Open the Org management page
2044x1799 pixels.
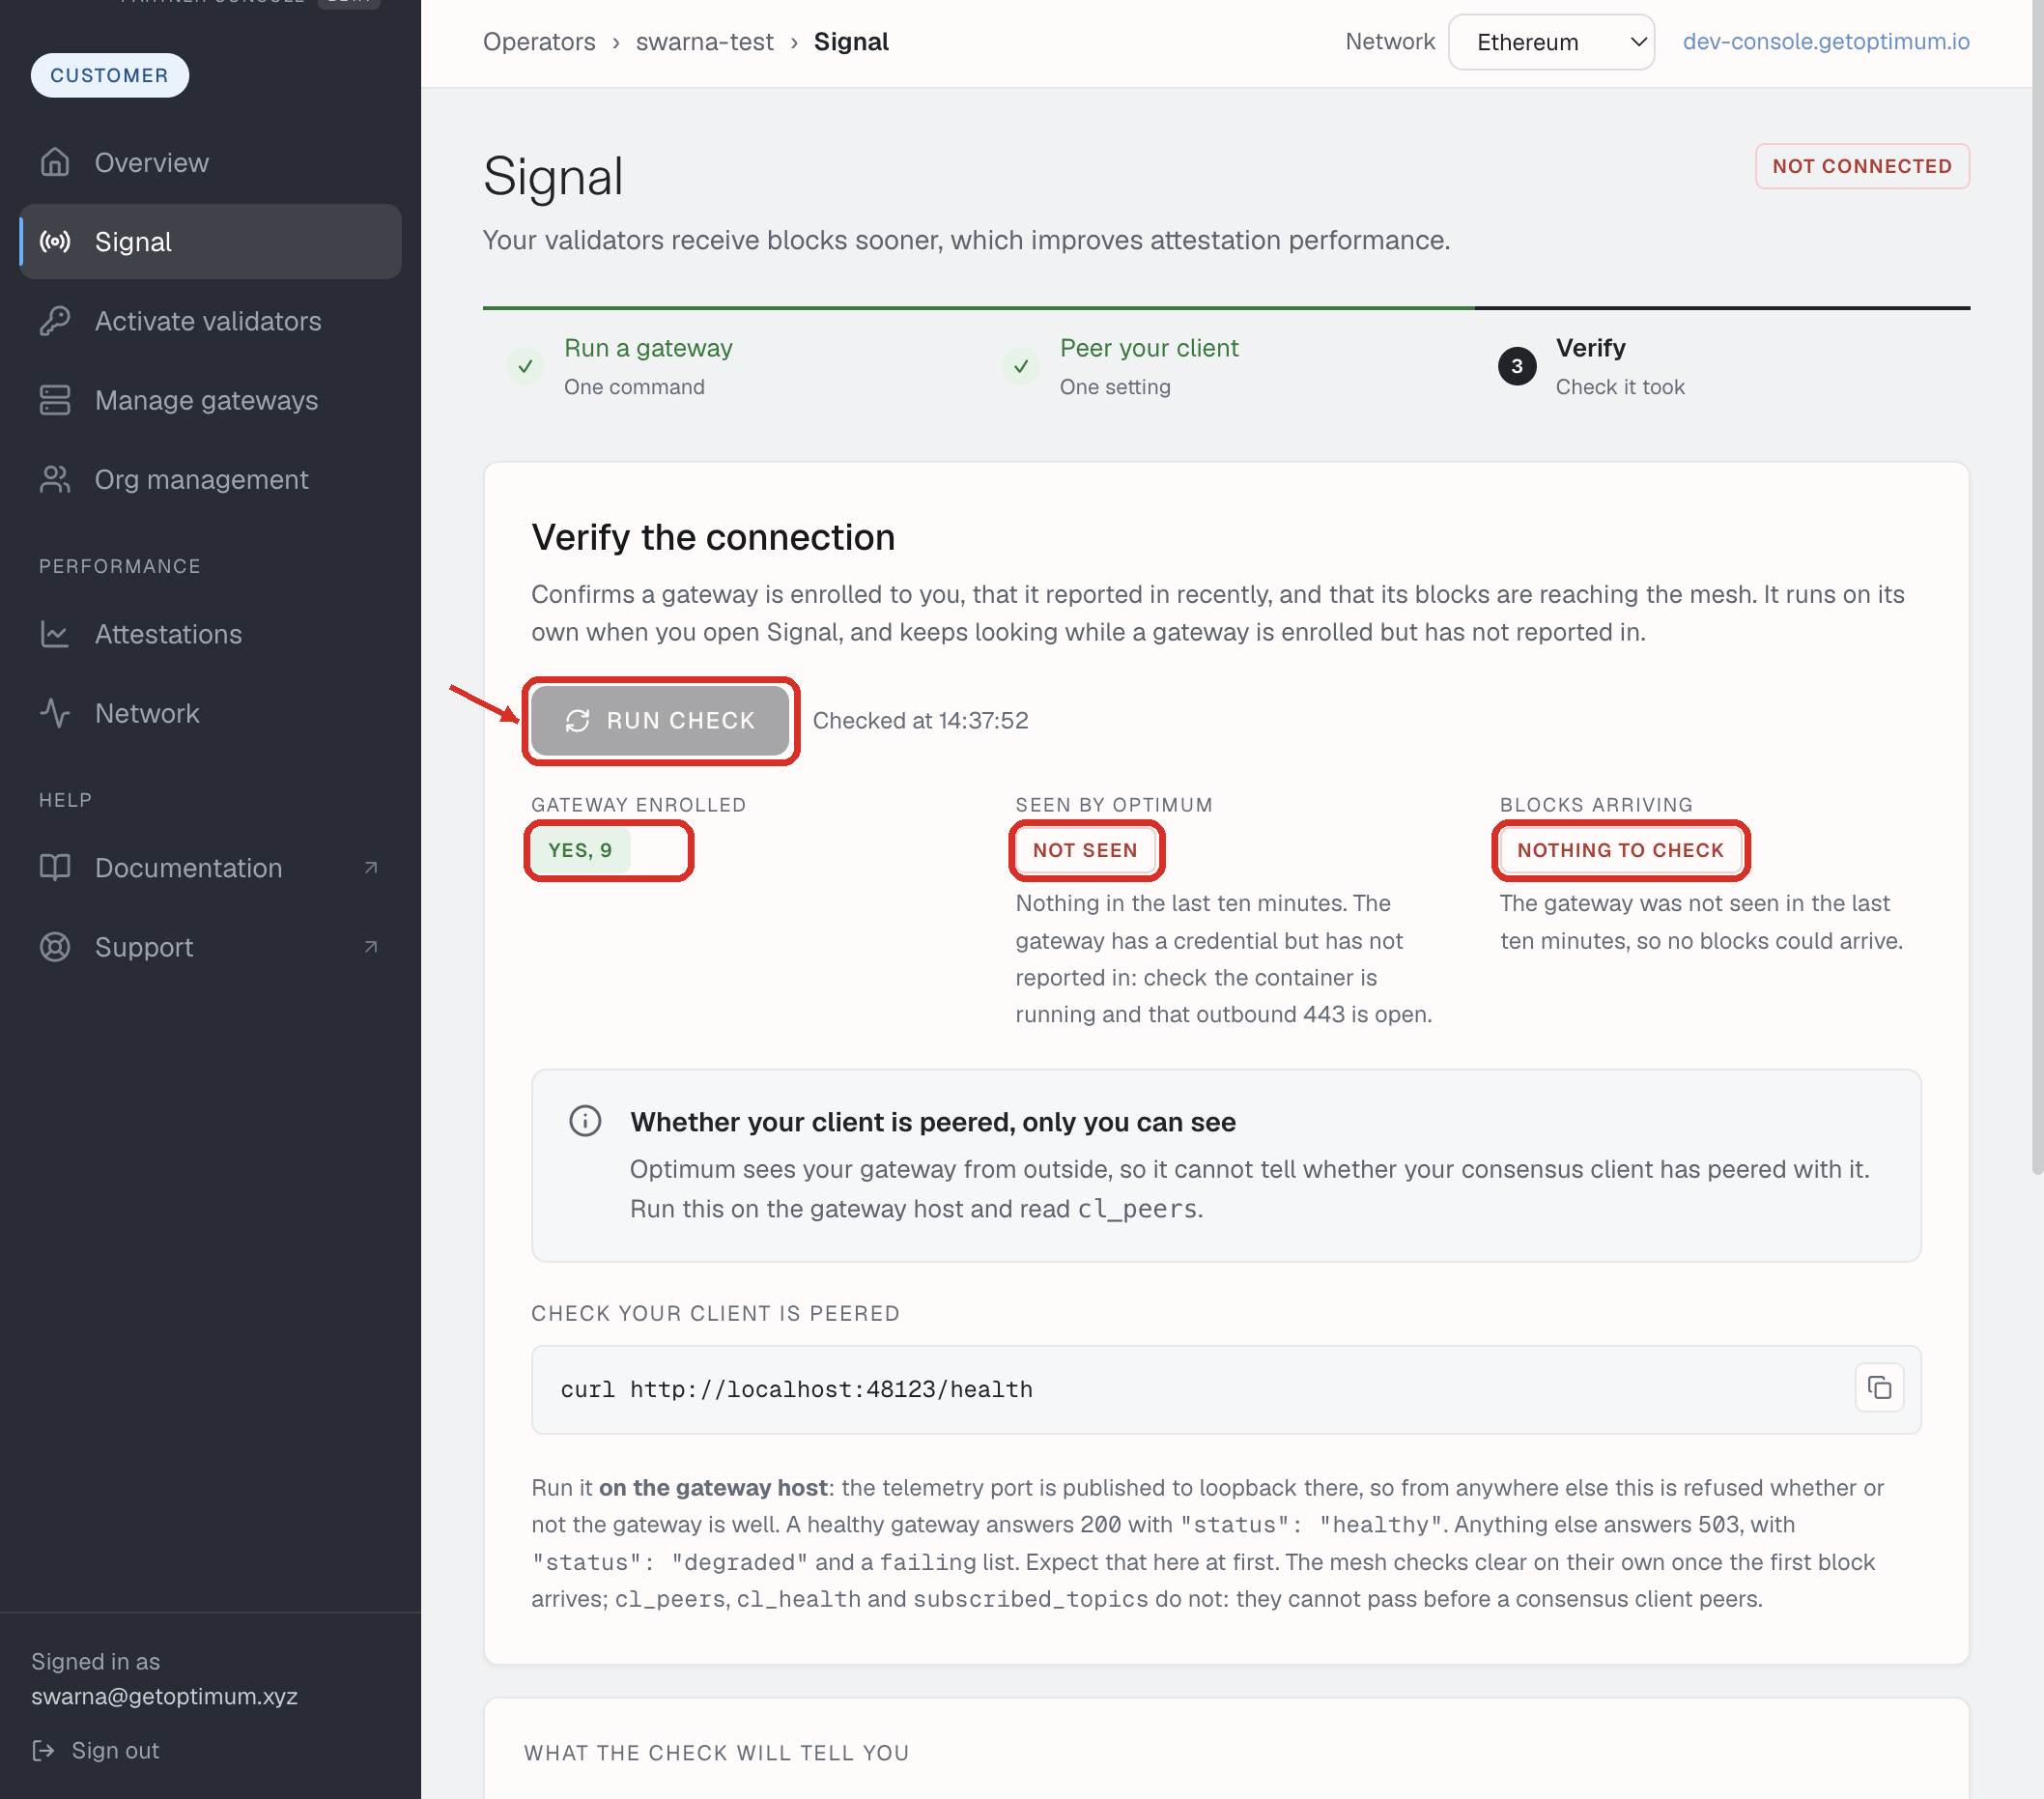pos(210,479)
